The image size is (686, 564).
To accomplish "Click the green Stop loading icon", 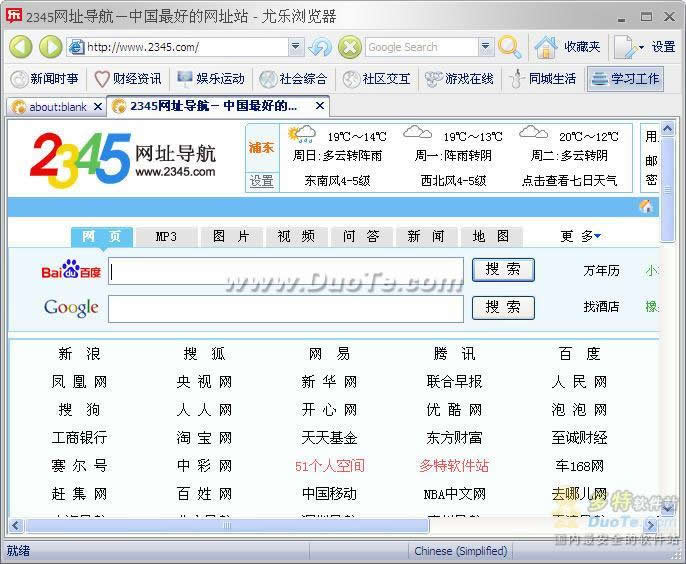I will (x=350, y=47).
